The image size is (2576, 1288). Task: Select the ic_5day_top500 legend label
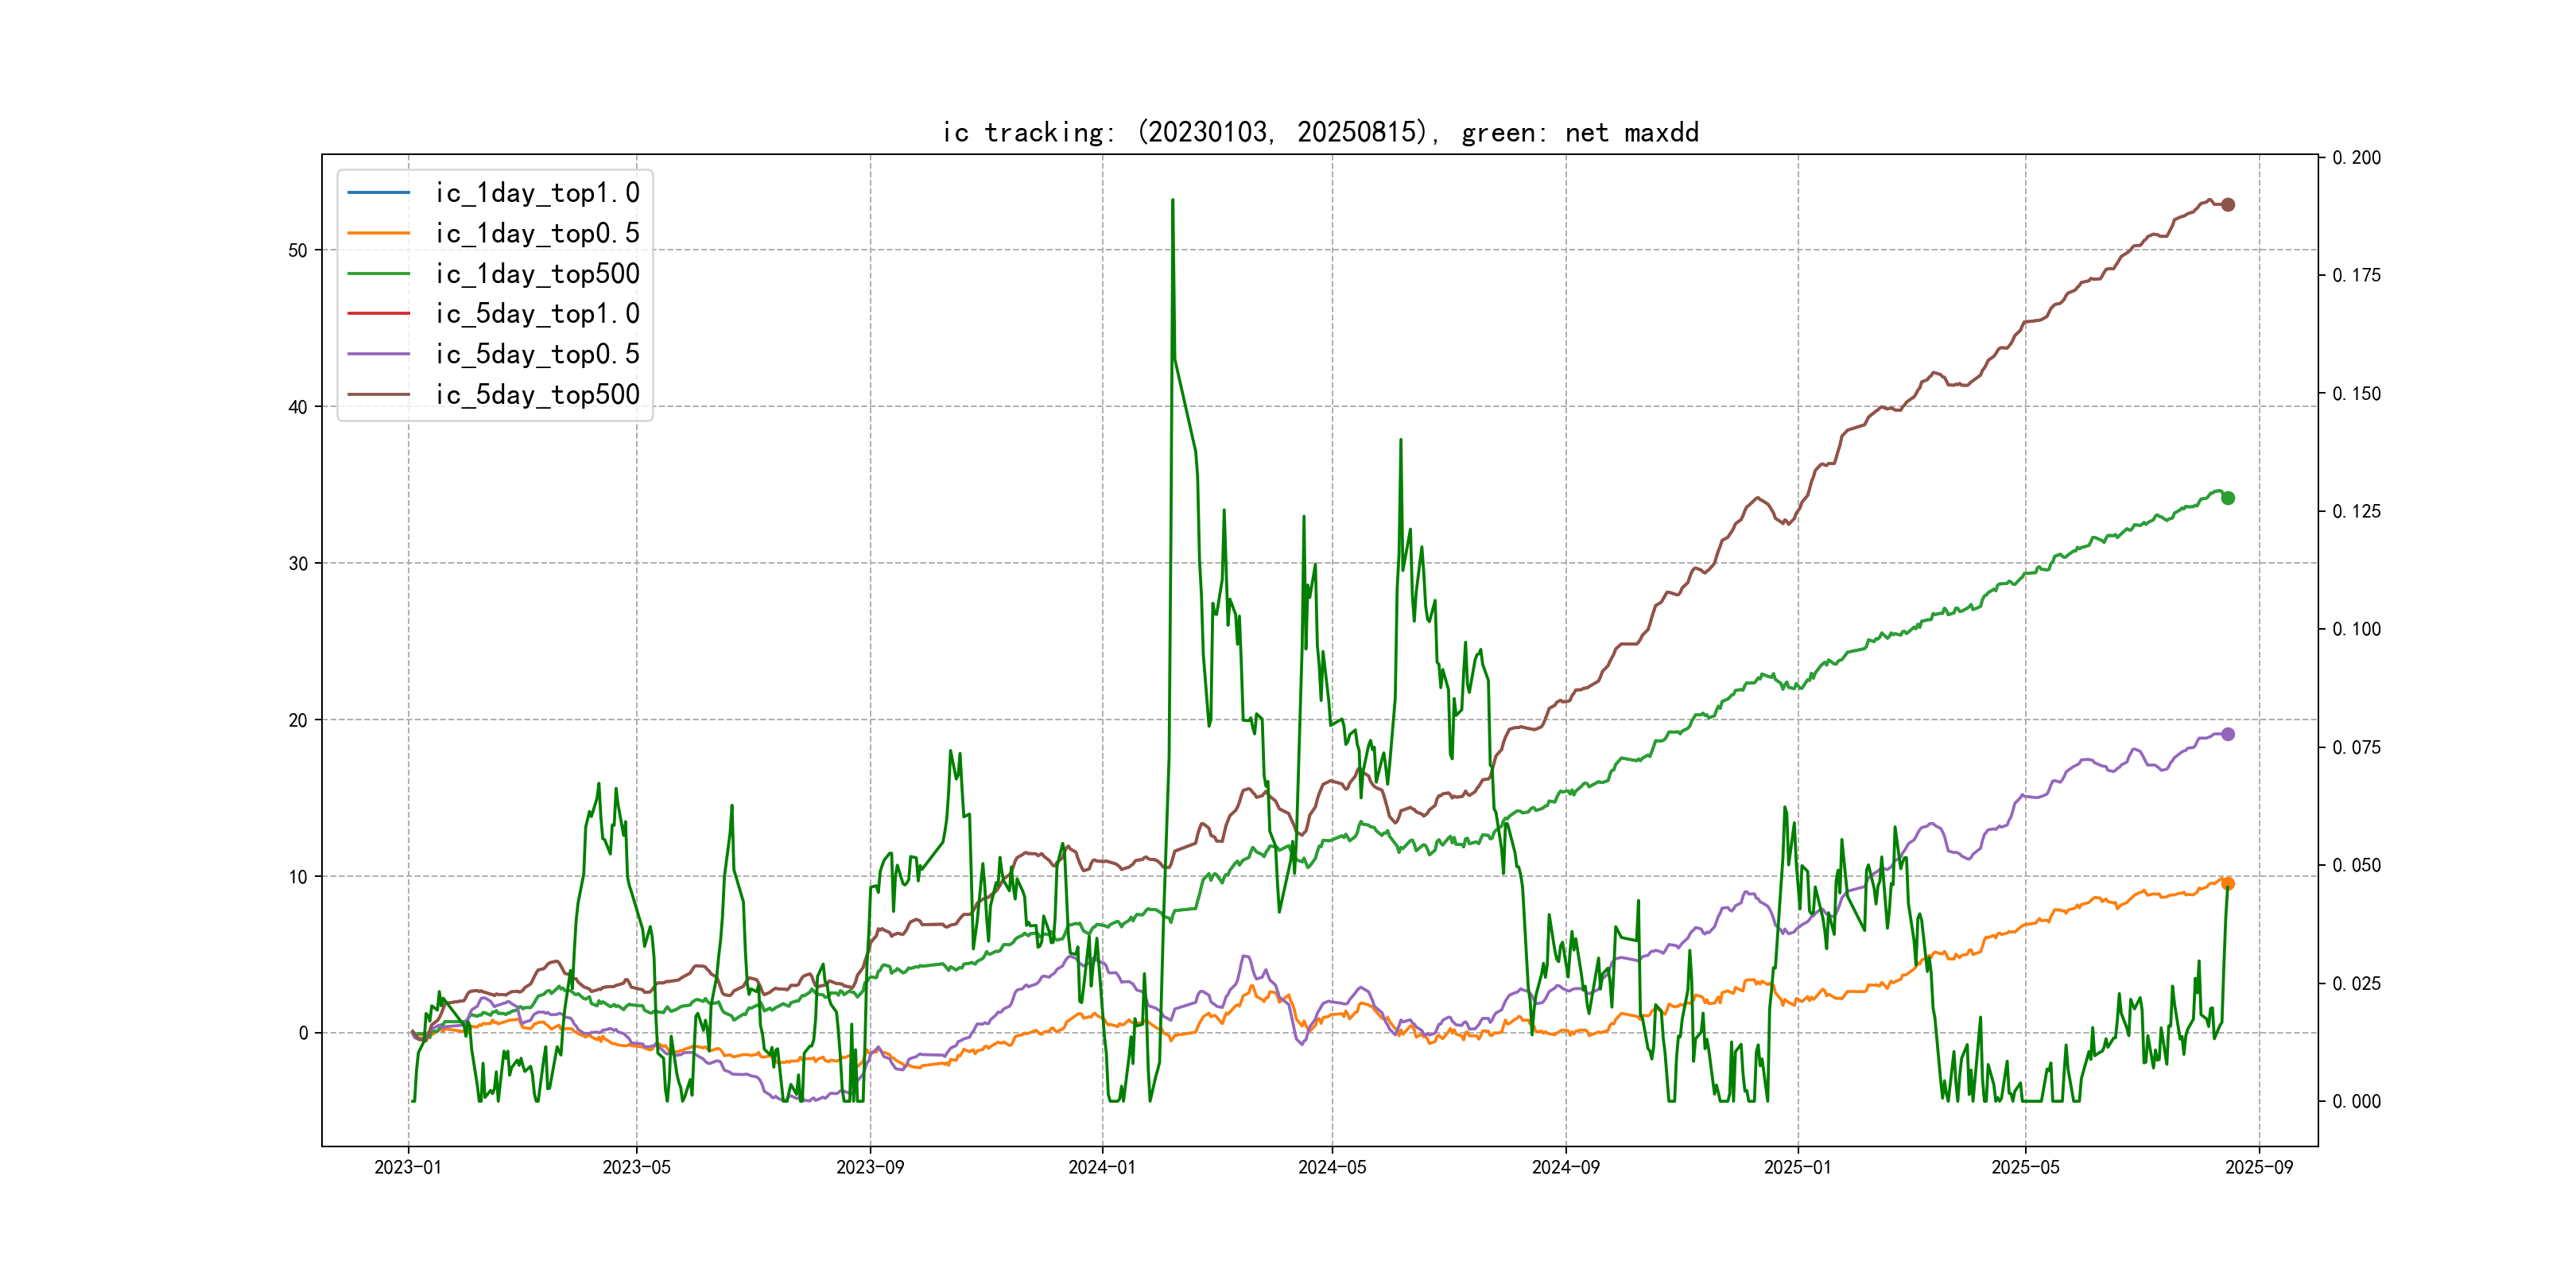point(537,394)
